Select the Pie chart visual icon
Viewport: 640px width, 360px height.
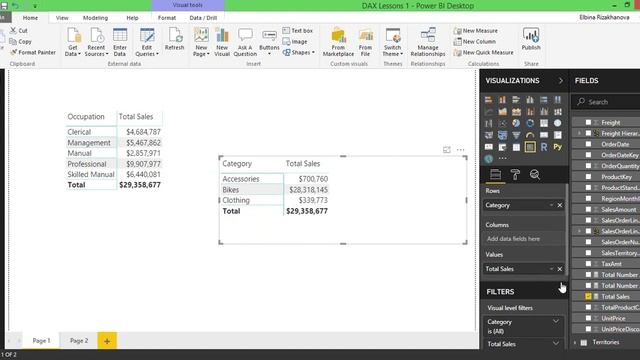tap(516, 123)
